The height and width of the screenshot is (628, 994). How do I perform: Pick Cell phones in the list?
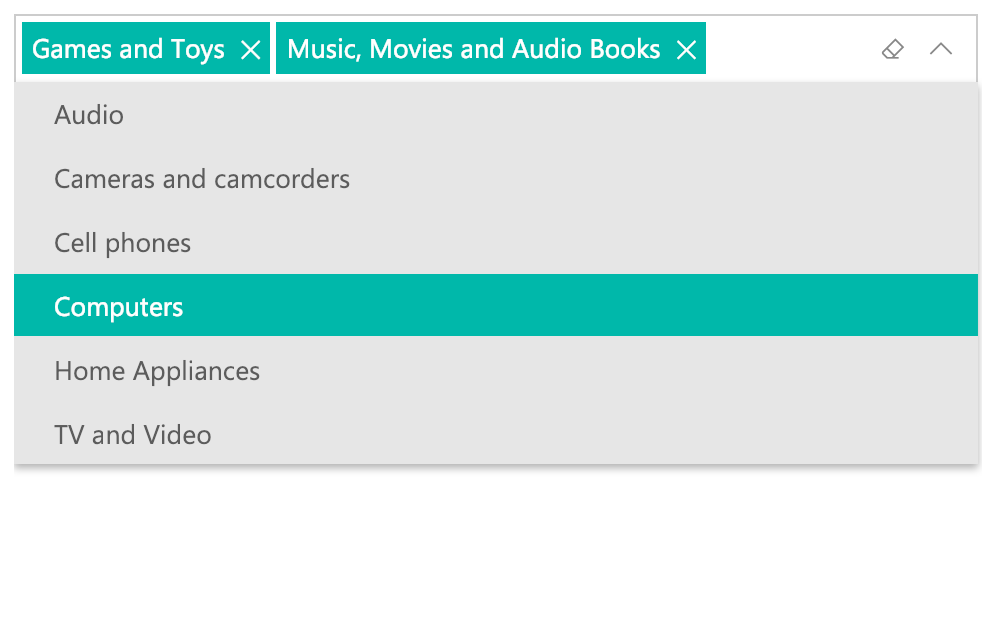[496, 243]
